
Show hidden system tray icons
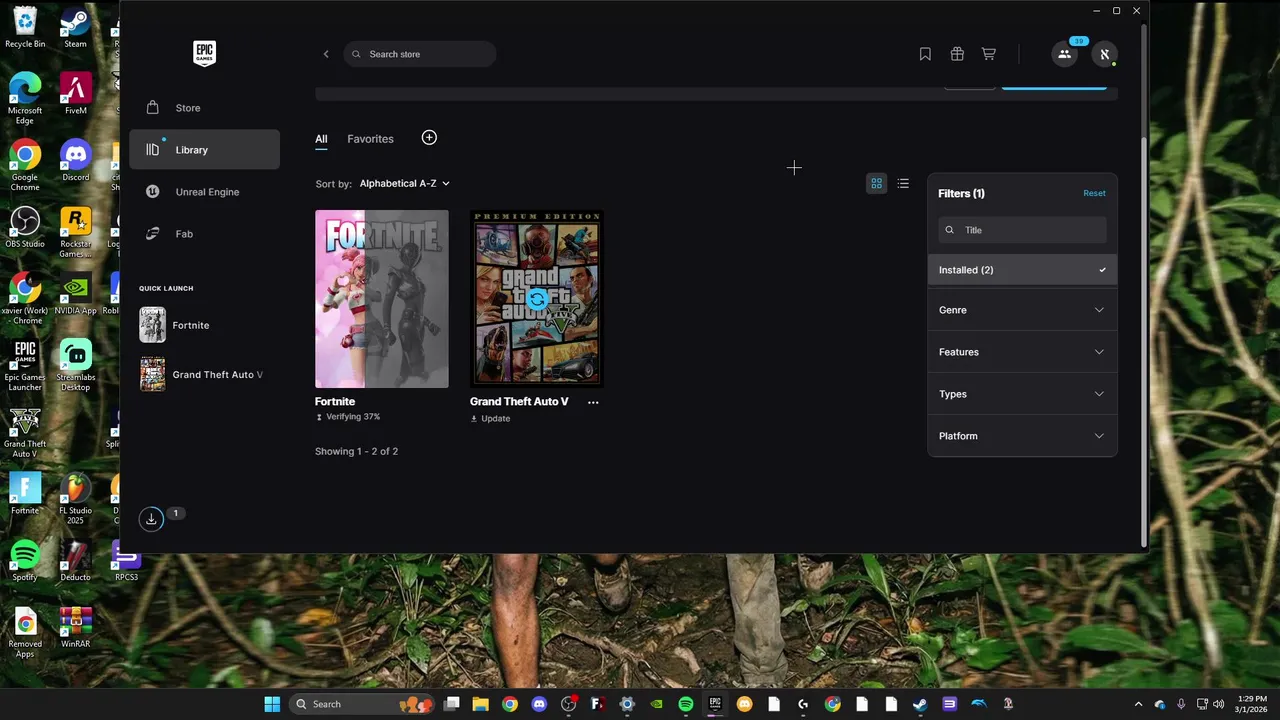tap(1138, 704)
